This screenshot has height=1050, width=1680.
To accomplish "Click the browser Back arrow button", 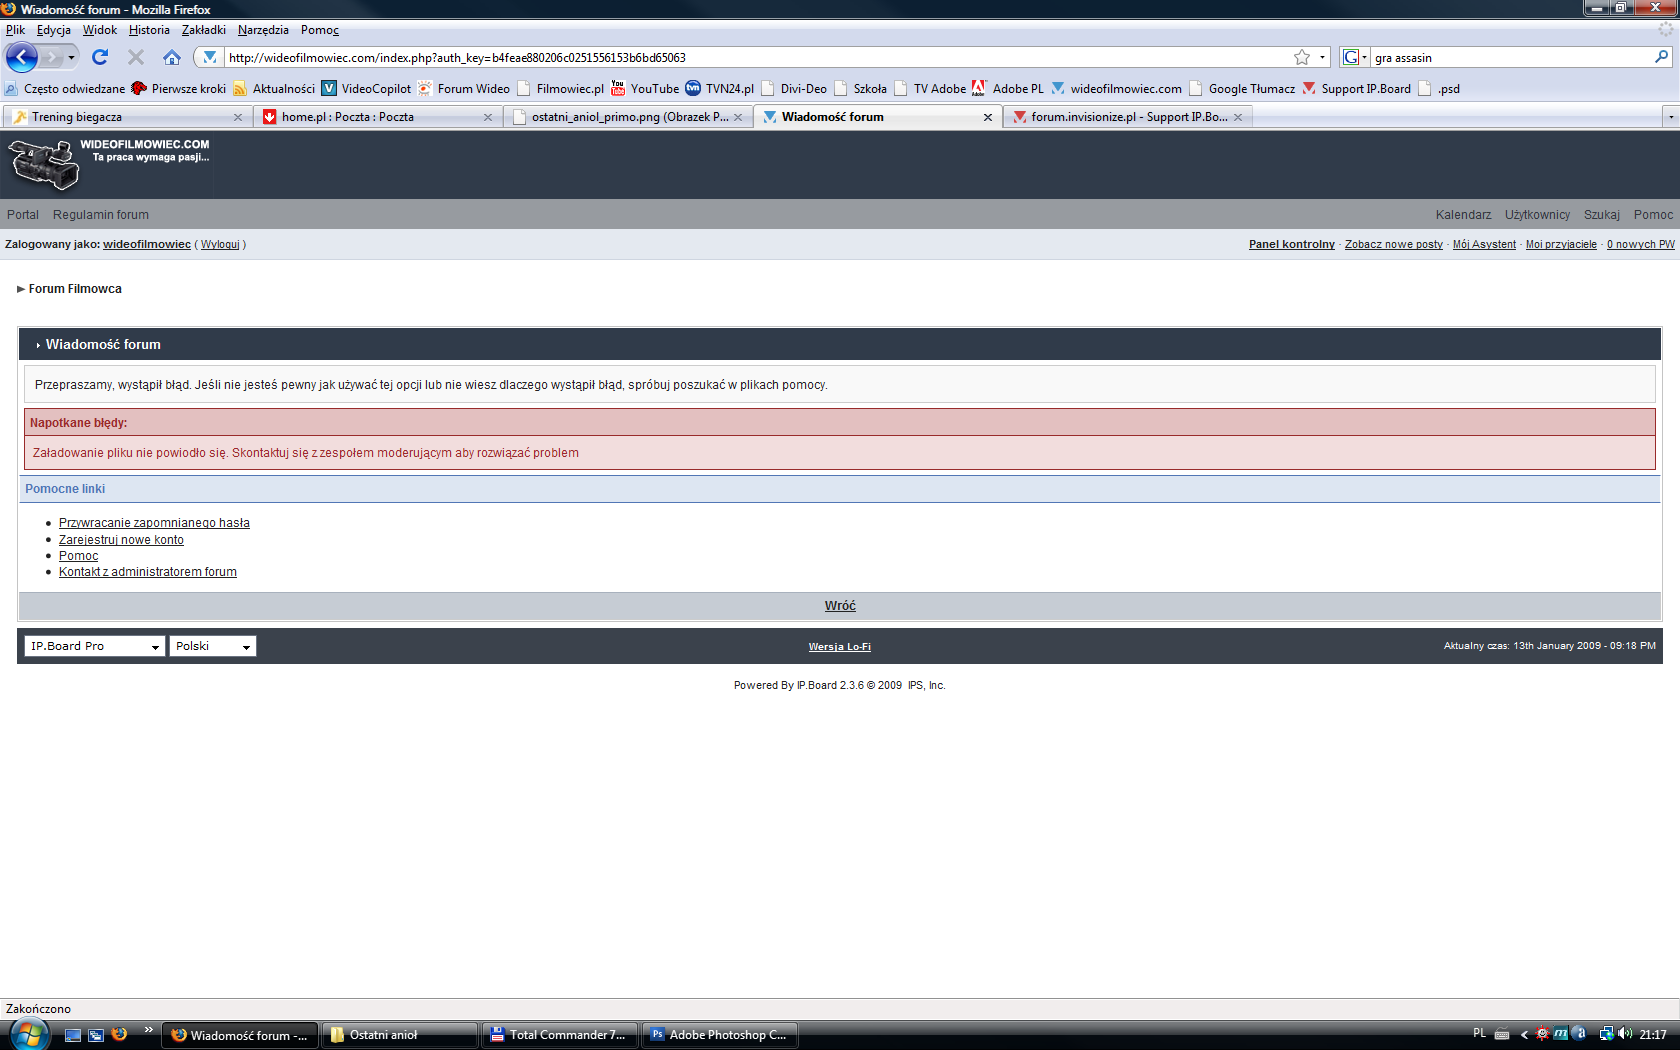I will 22,57.
